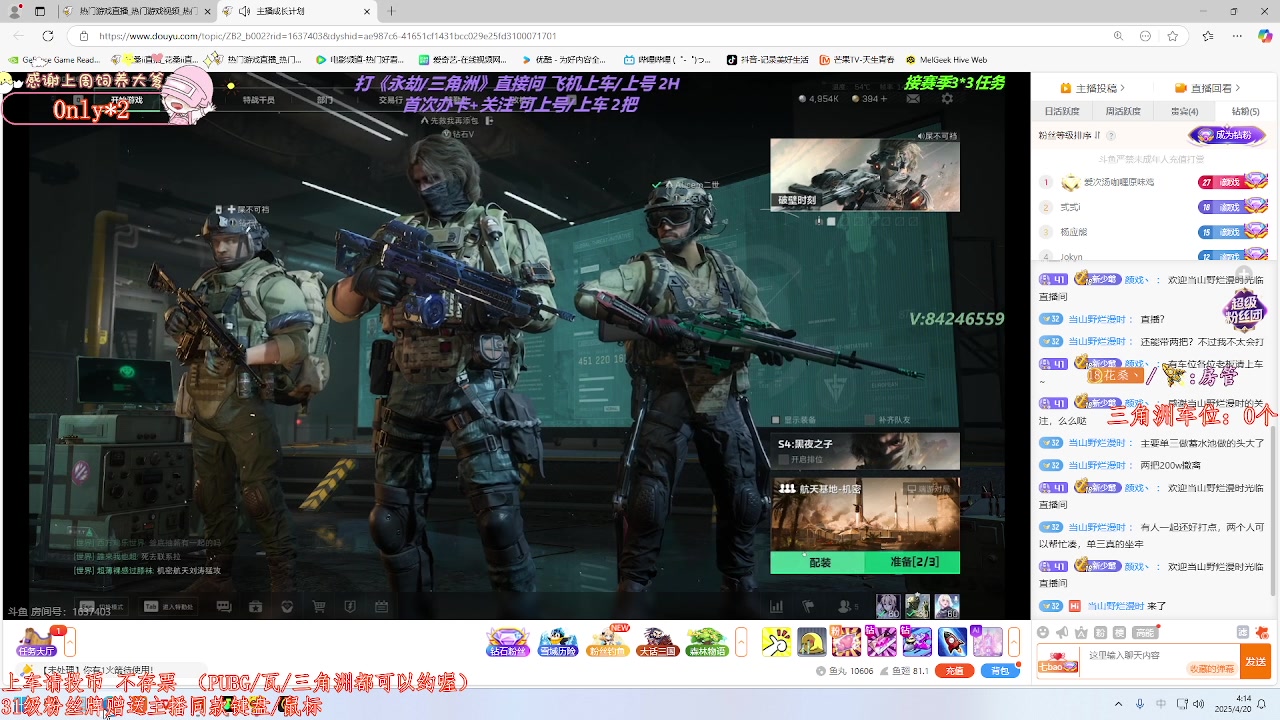Add page to browser favorites star
Screen dimensions: 1280x720
[1172, 36]
